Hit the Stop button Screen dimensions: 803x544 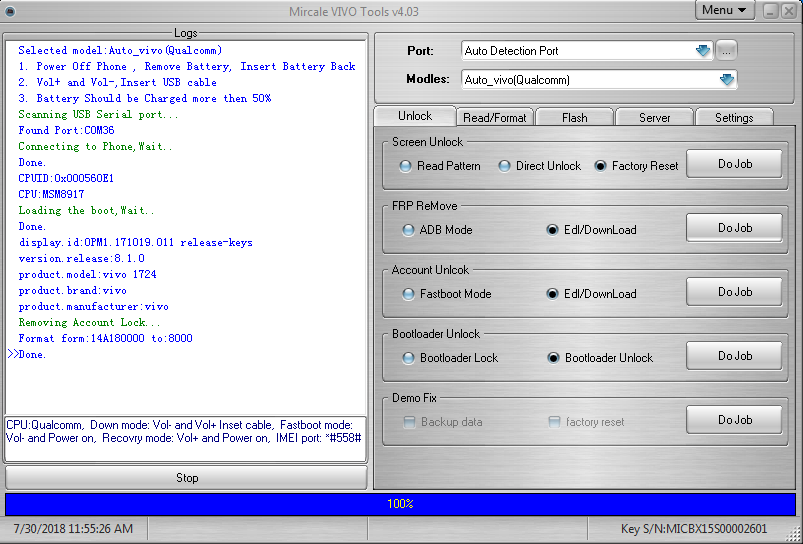click(x=186, y=478)
